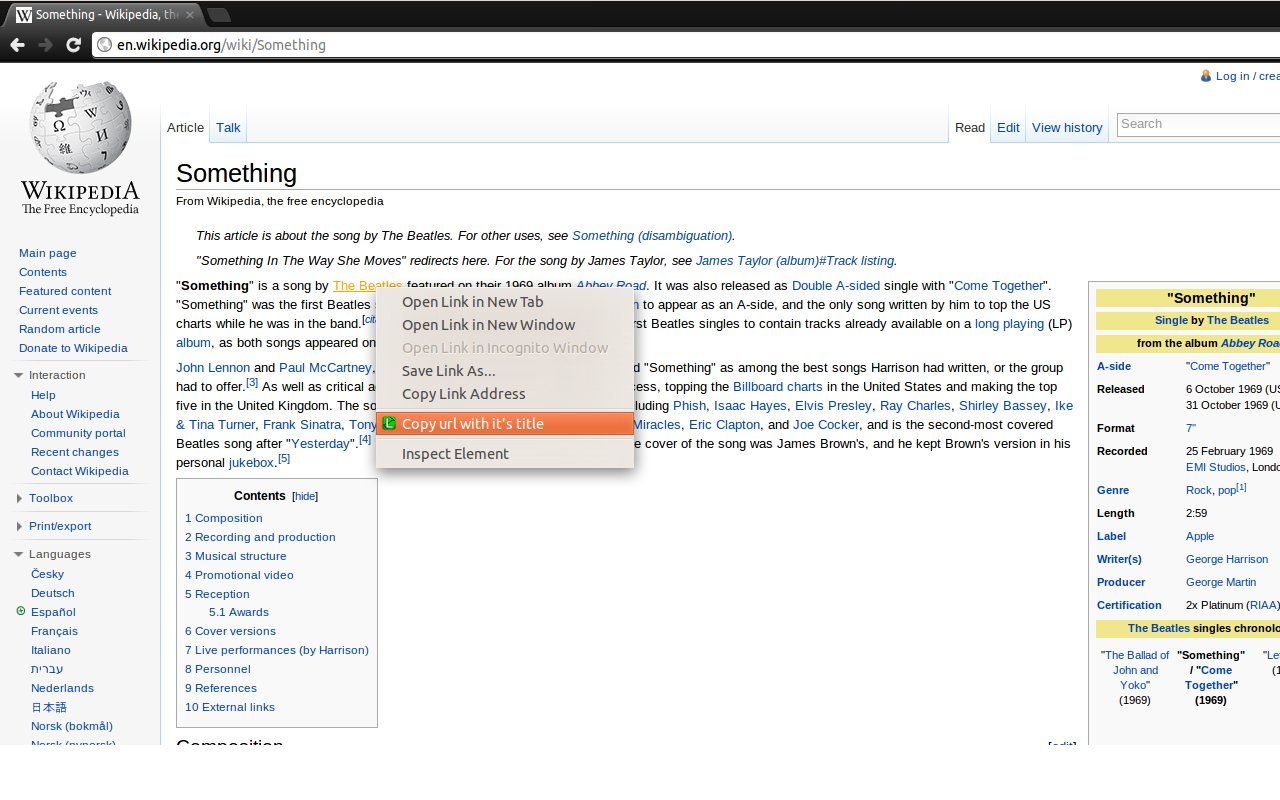
Task: Click the browser back arrow button
Action: click(18, 45)
